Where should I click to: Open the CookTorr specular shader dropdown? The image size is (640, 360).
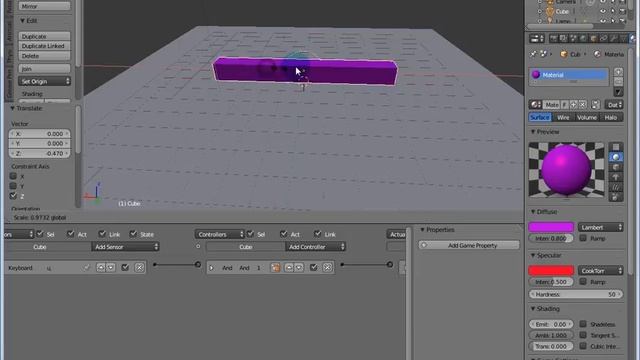point(600,270)
